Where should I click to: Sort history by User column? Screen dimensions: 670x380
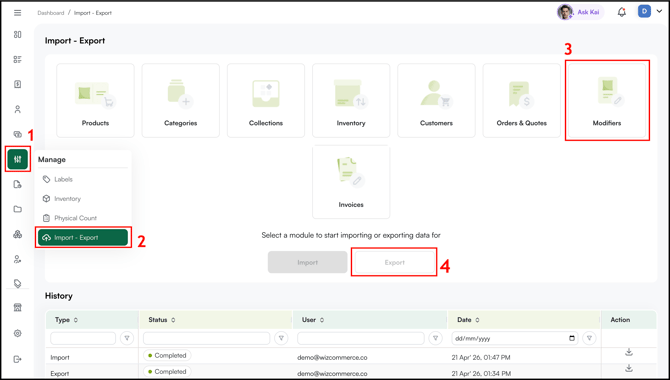pos(322,320)
